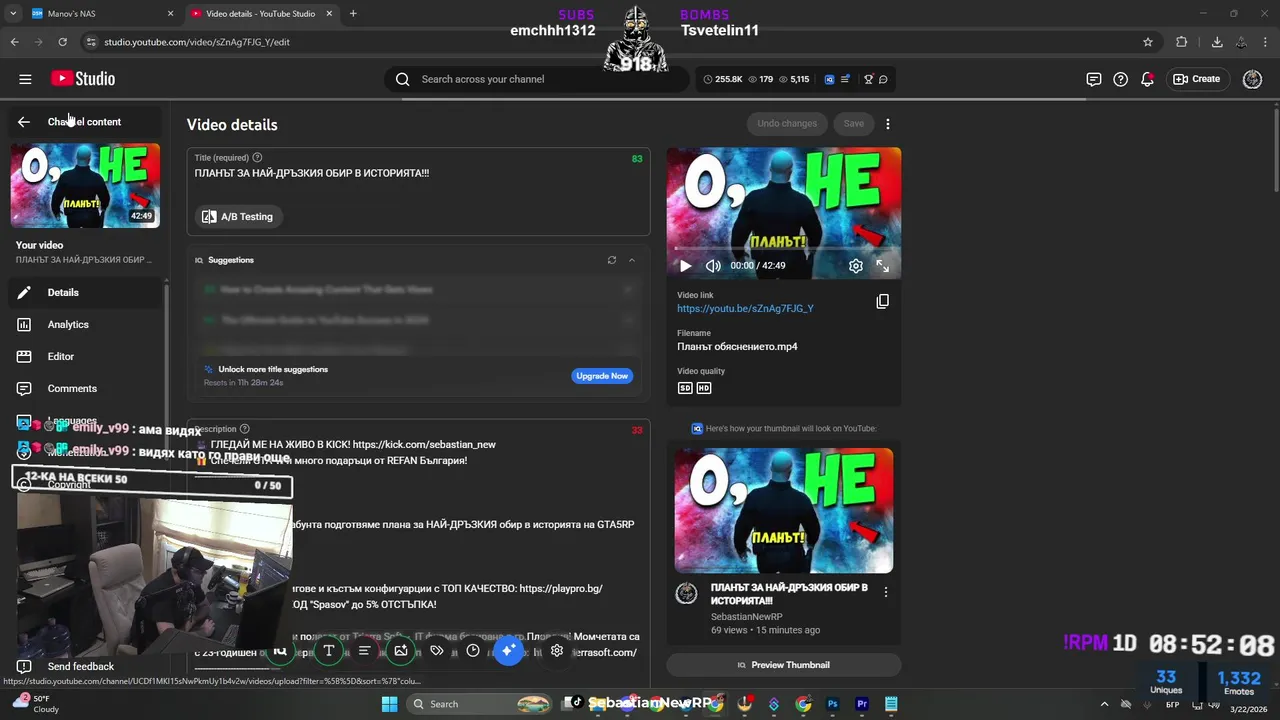Click the HD video quality badge
Screen dimensions: 1280x720
pyautogui.click(x=704, y=388)
